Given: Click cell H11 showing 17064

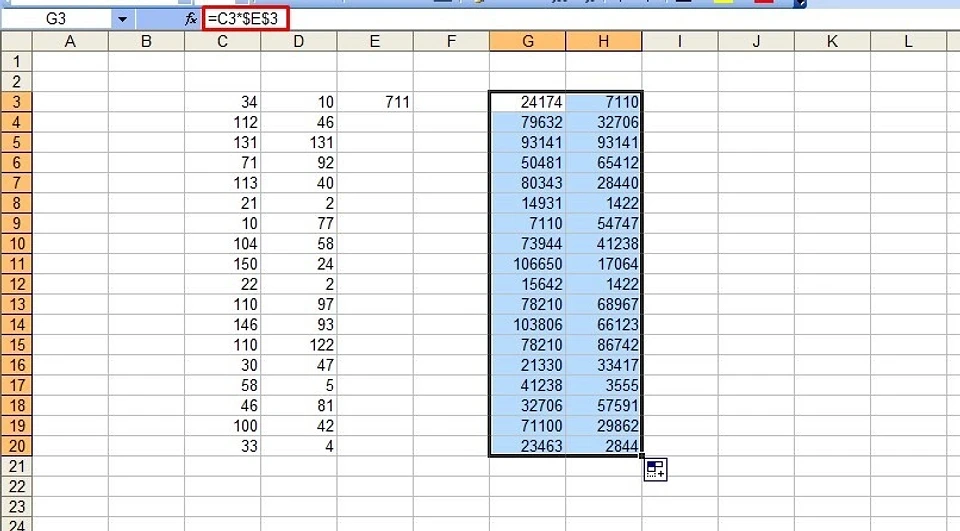Looking at the screenshot, I should tap(603, 264).
